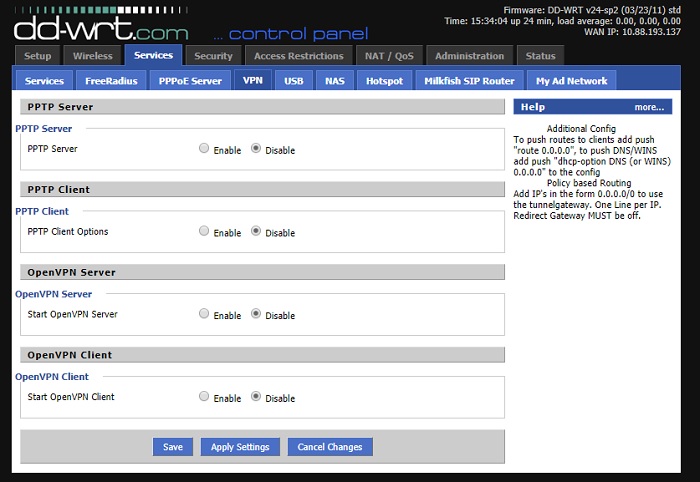Go to the Hotspot sub-tab
Image resolution: width=700 pixels, height=482 pixels.
click(x=384, y=81)
